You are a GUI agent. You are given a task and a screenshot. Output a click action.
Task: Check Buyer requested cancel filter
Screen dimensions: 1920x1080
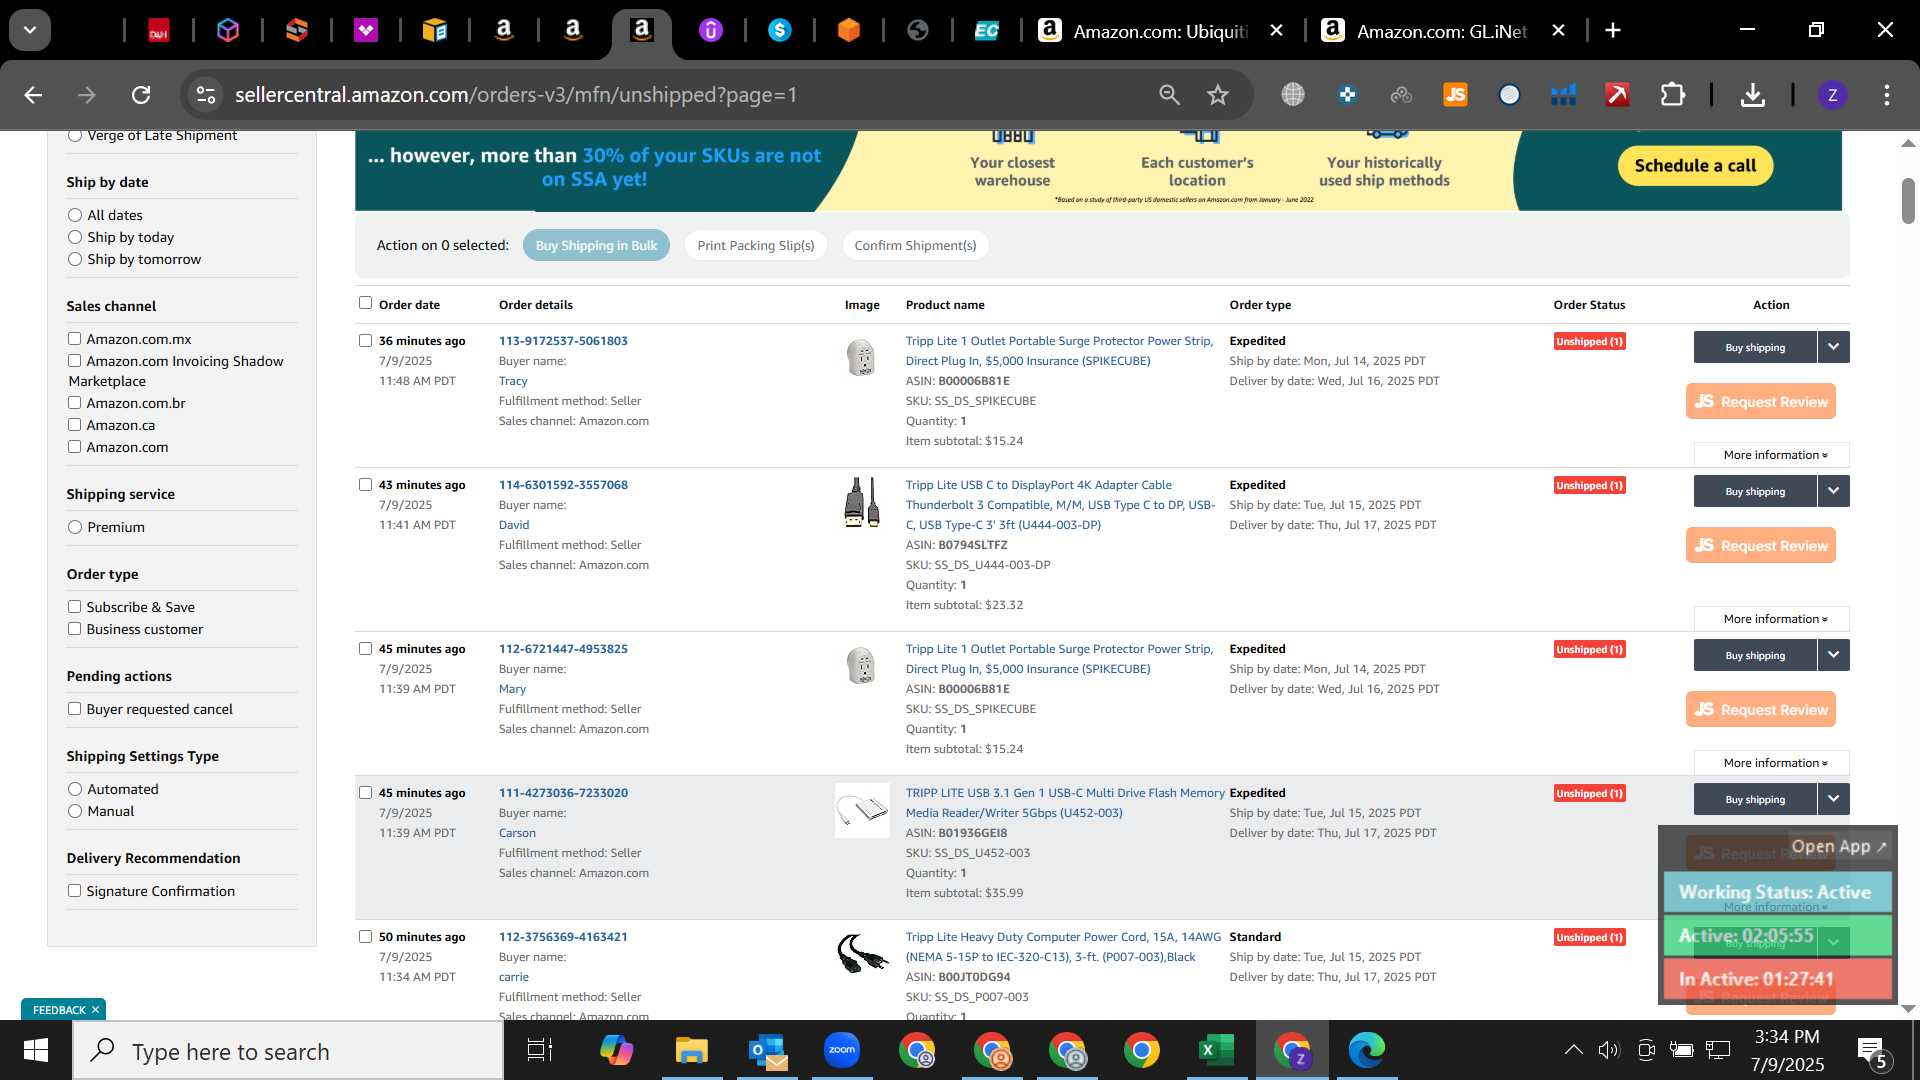74,708
